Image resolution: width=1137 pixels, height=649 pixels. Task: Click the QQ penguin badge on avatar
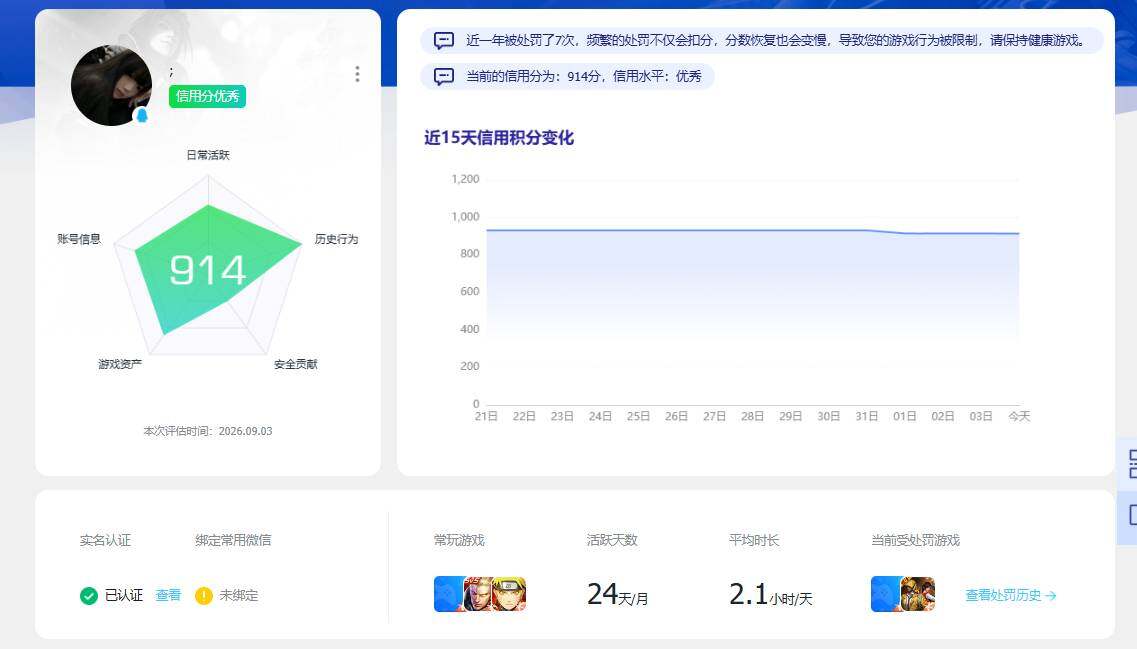click(x=142, y=115)
